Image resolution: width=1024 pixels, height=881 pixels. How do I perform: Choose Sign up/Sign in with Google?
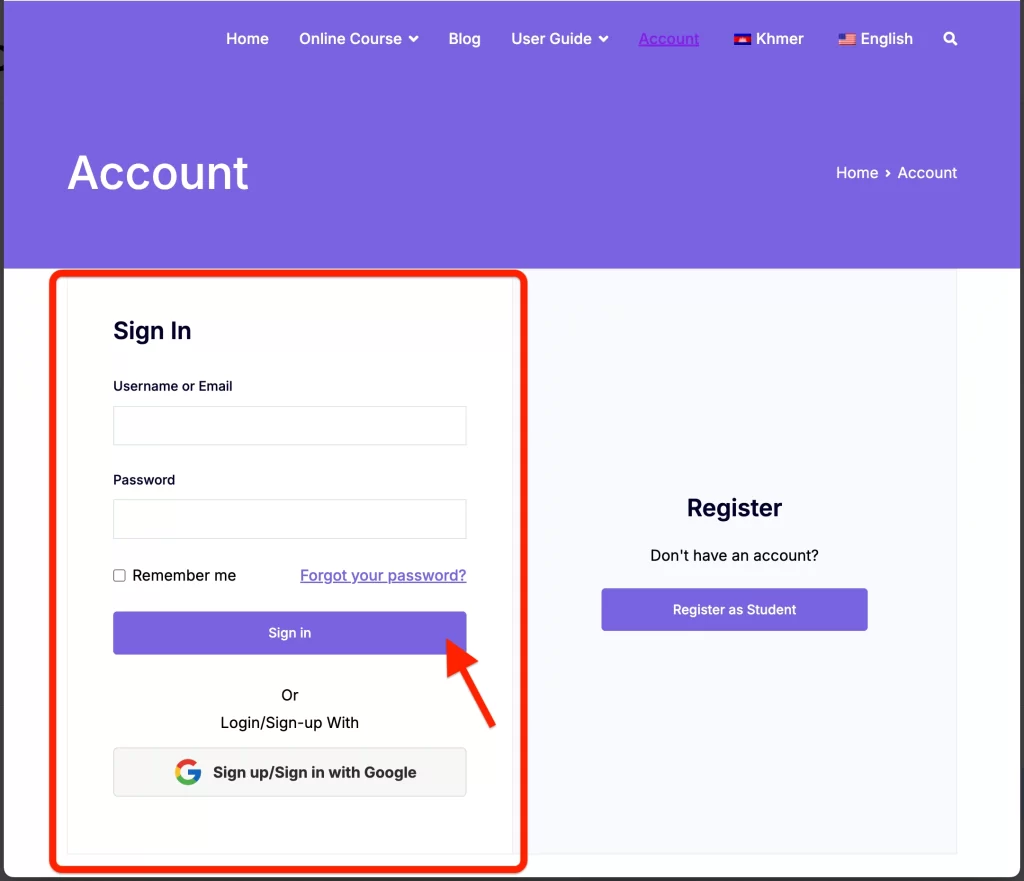pos(289,772)
